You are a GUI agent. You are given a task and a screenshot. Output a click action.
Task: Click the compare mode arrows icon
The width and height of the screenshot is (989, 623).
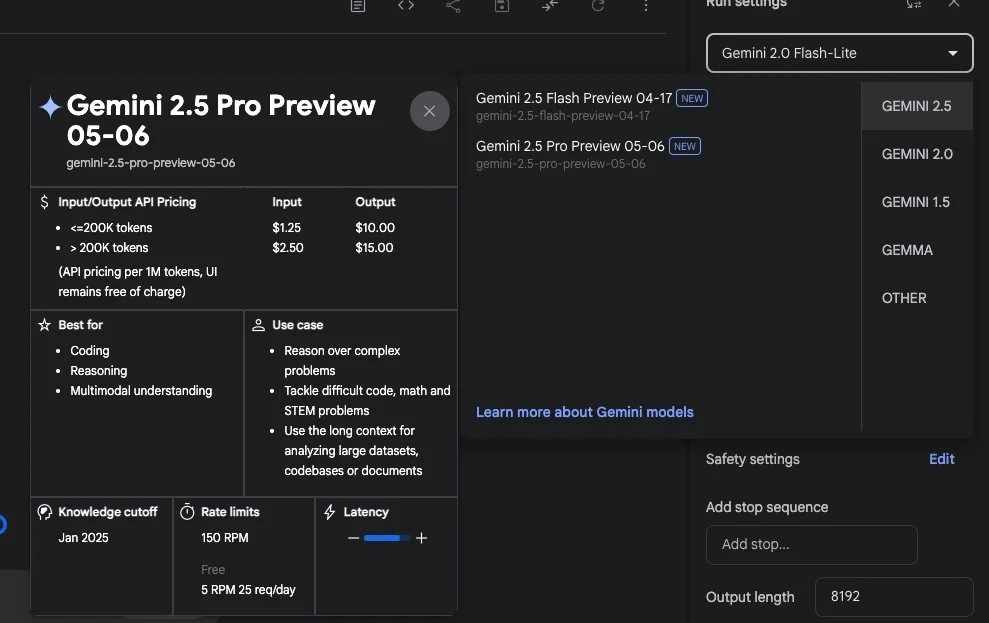point(549,6)
